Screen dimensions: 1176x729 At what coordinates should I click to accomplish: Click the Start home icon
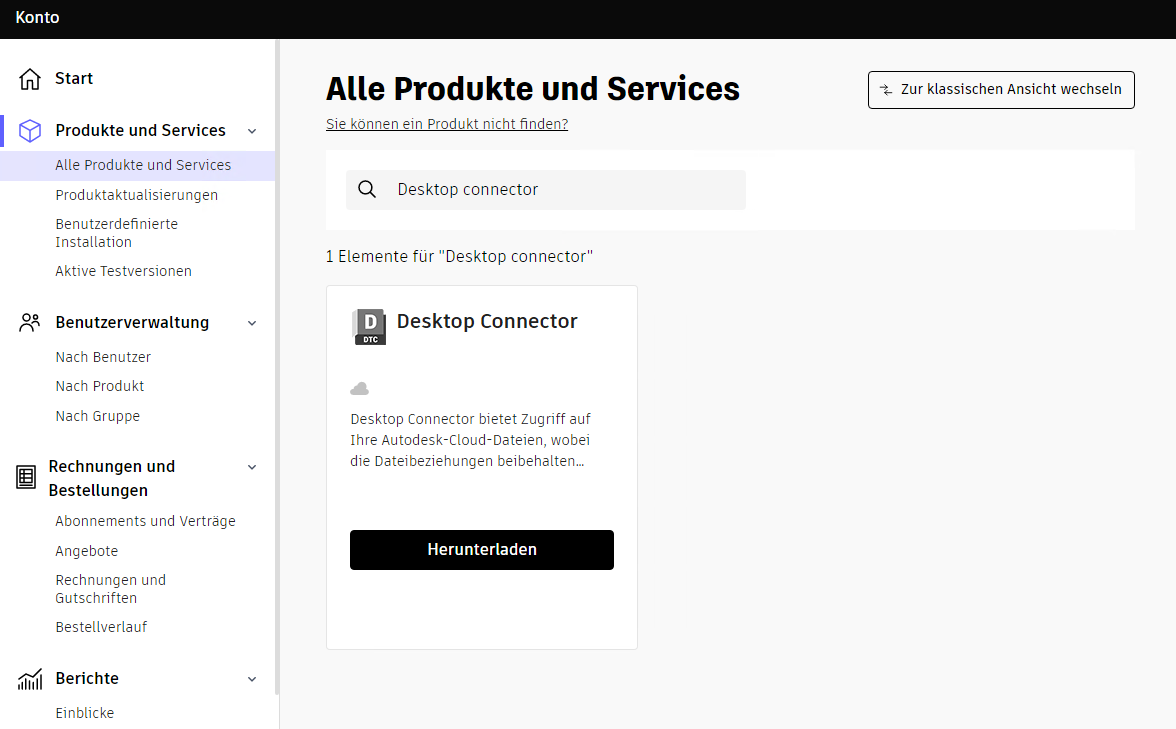coord(30,79)
